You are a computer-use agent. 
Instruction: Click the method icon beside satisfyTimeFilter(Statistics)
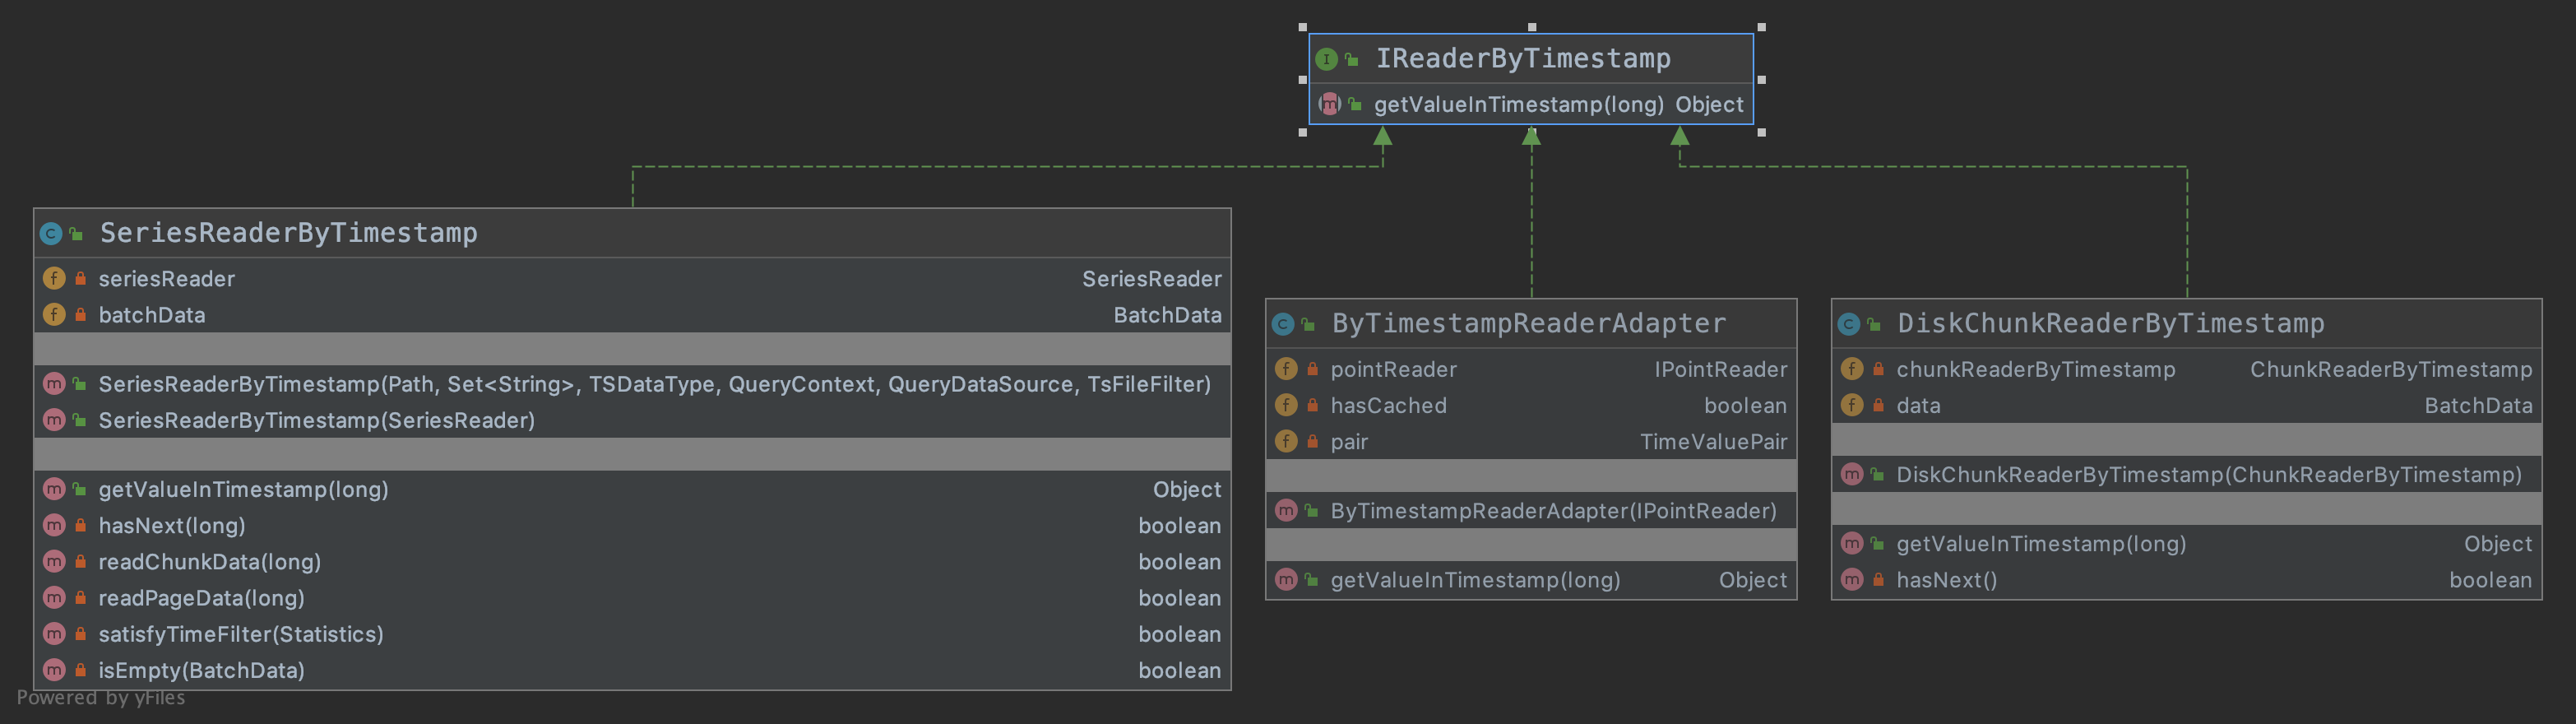(x=54, y=633)
